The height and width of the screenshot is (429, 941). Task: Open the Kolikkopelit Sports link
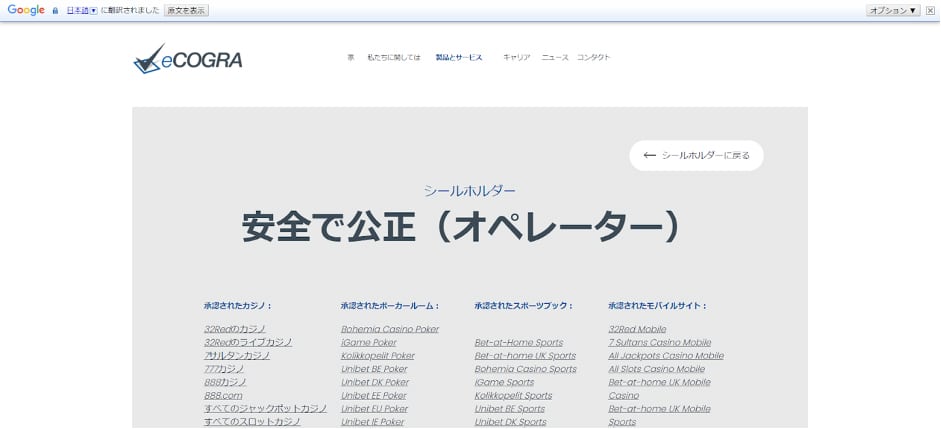coord(513,395)
